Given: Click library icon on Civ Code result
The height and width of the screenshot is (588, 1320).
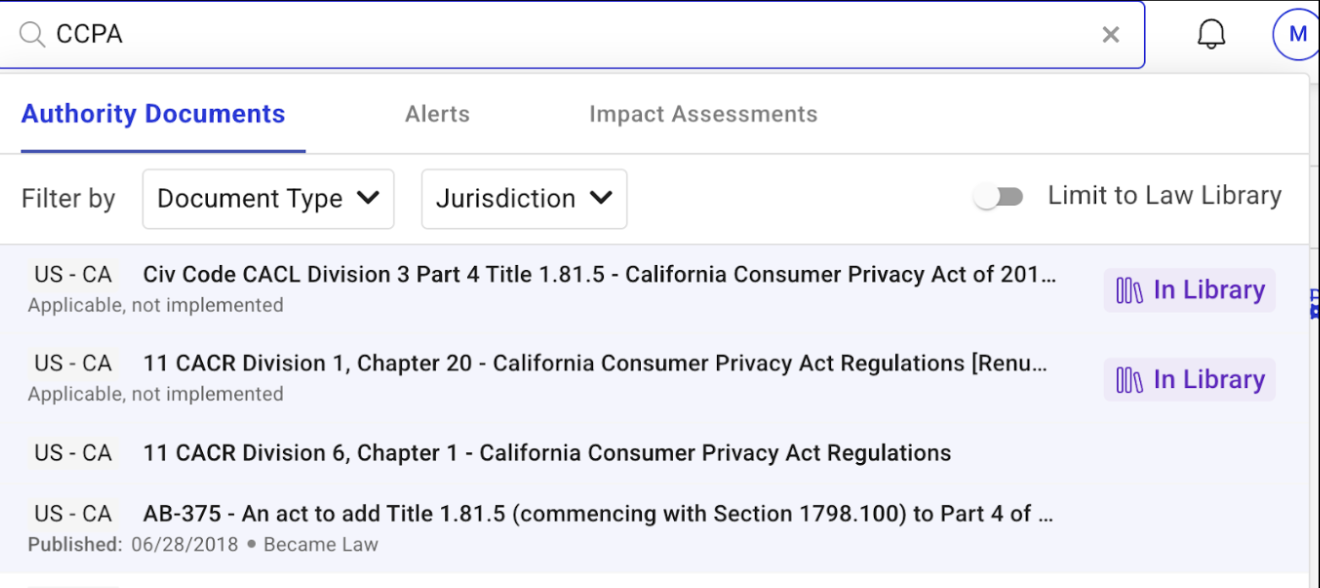Looking at the screenshot, I should click(1130, 291).
